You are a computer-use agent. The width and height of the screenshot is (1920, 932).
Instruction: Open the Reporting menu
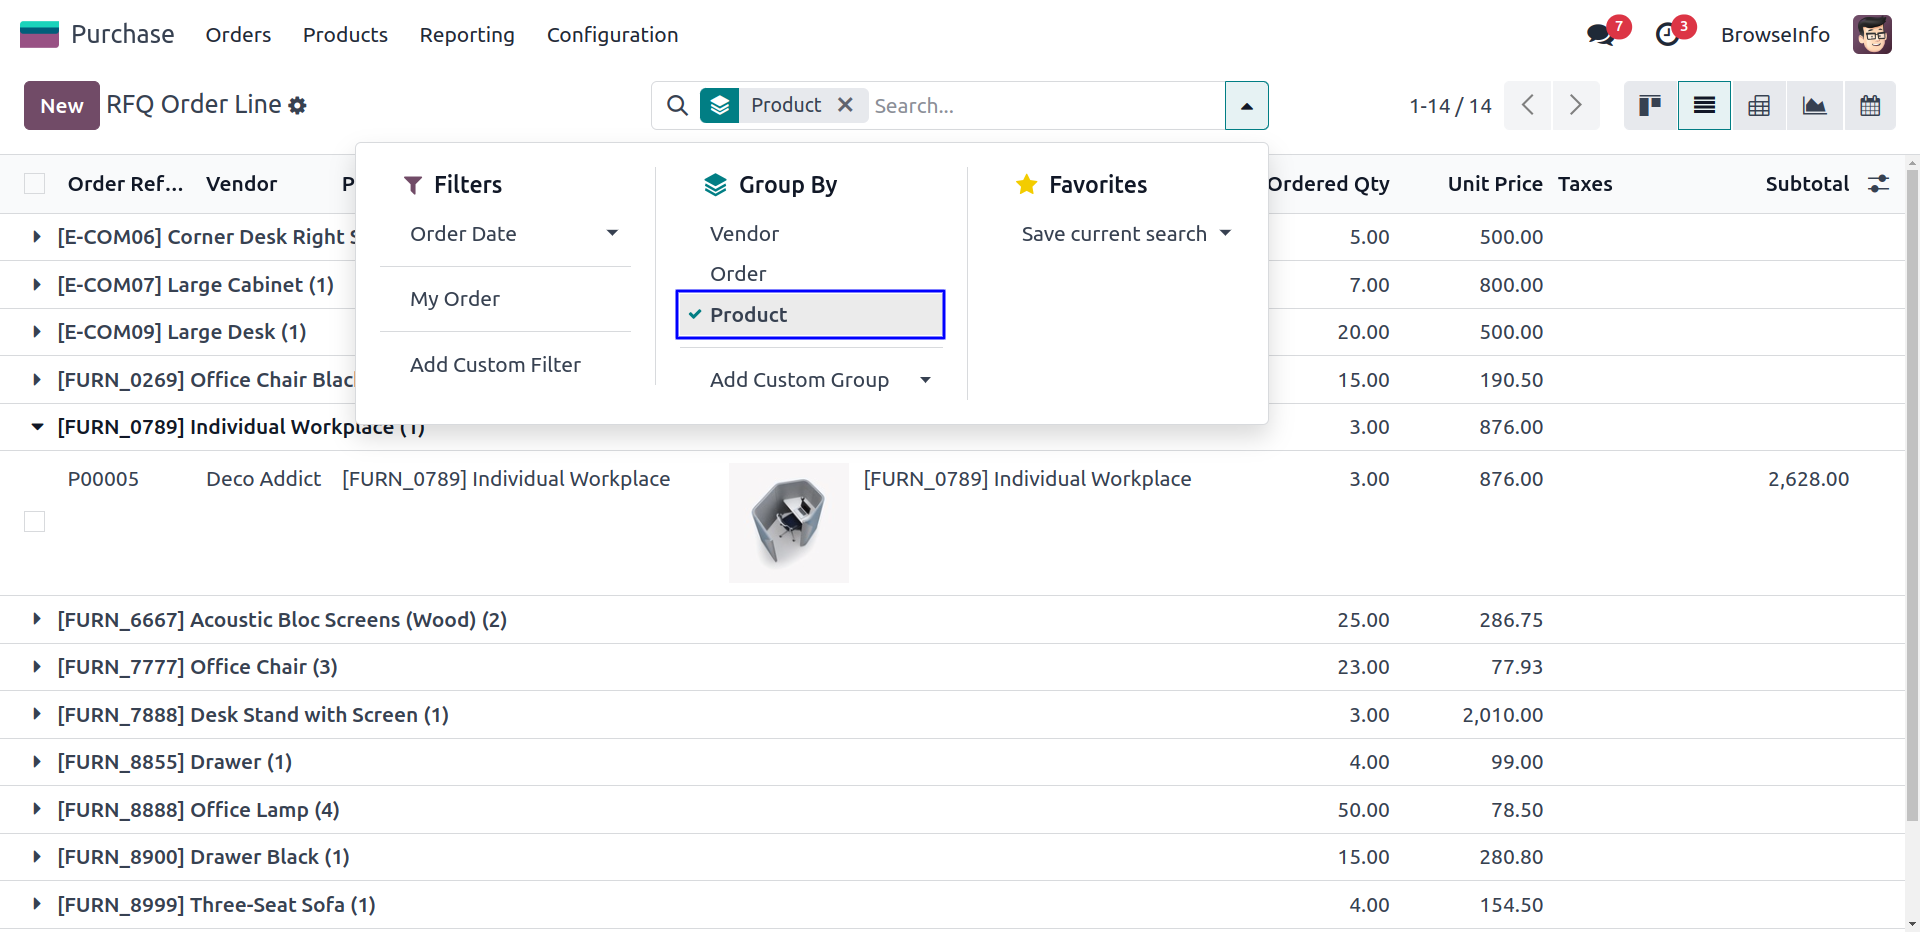(x=467, y=35)
